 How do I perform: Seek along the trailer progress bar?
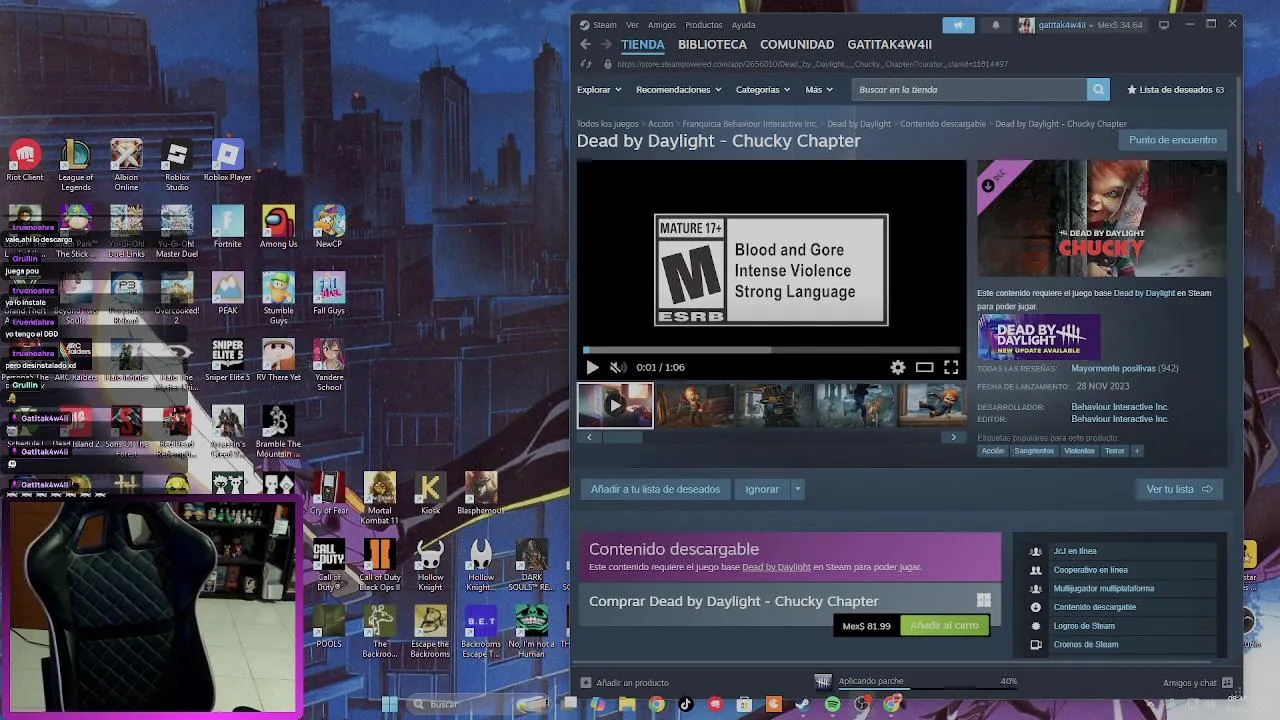coord(772,350)
